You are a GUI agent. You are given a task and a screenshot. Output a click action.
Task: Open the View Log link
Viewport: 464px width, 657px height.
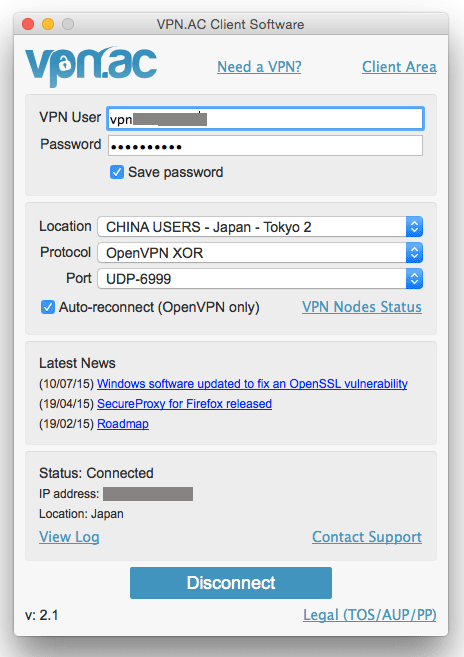pyautogui.click(x=69, y=537)
